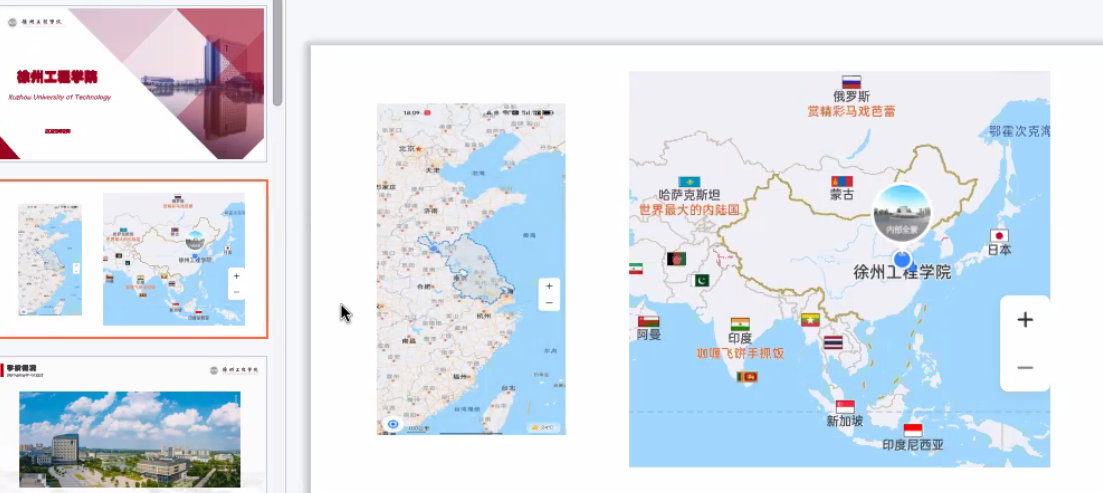Click the 杭州 city label on phone map
Screen dimensions: 1103x493
click(485, 316)
